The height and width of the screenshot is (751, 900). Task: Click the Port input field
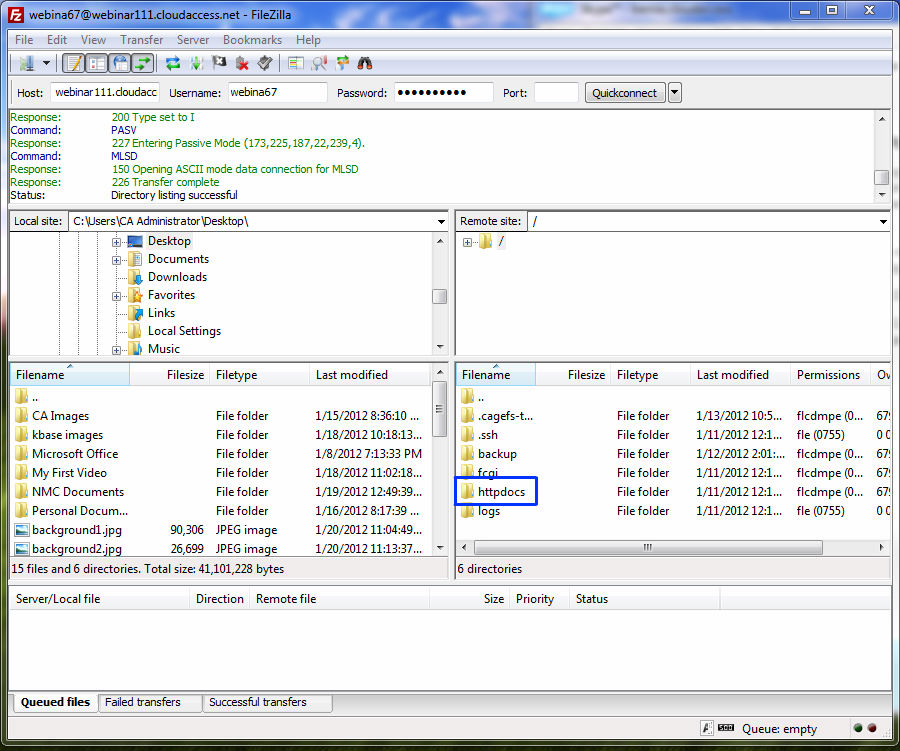coord(556,93)
